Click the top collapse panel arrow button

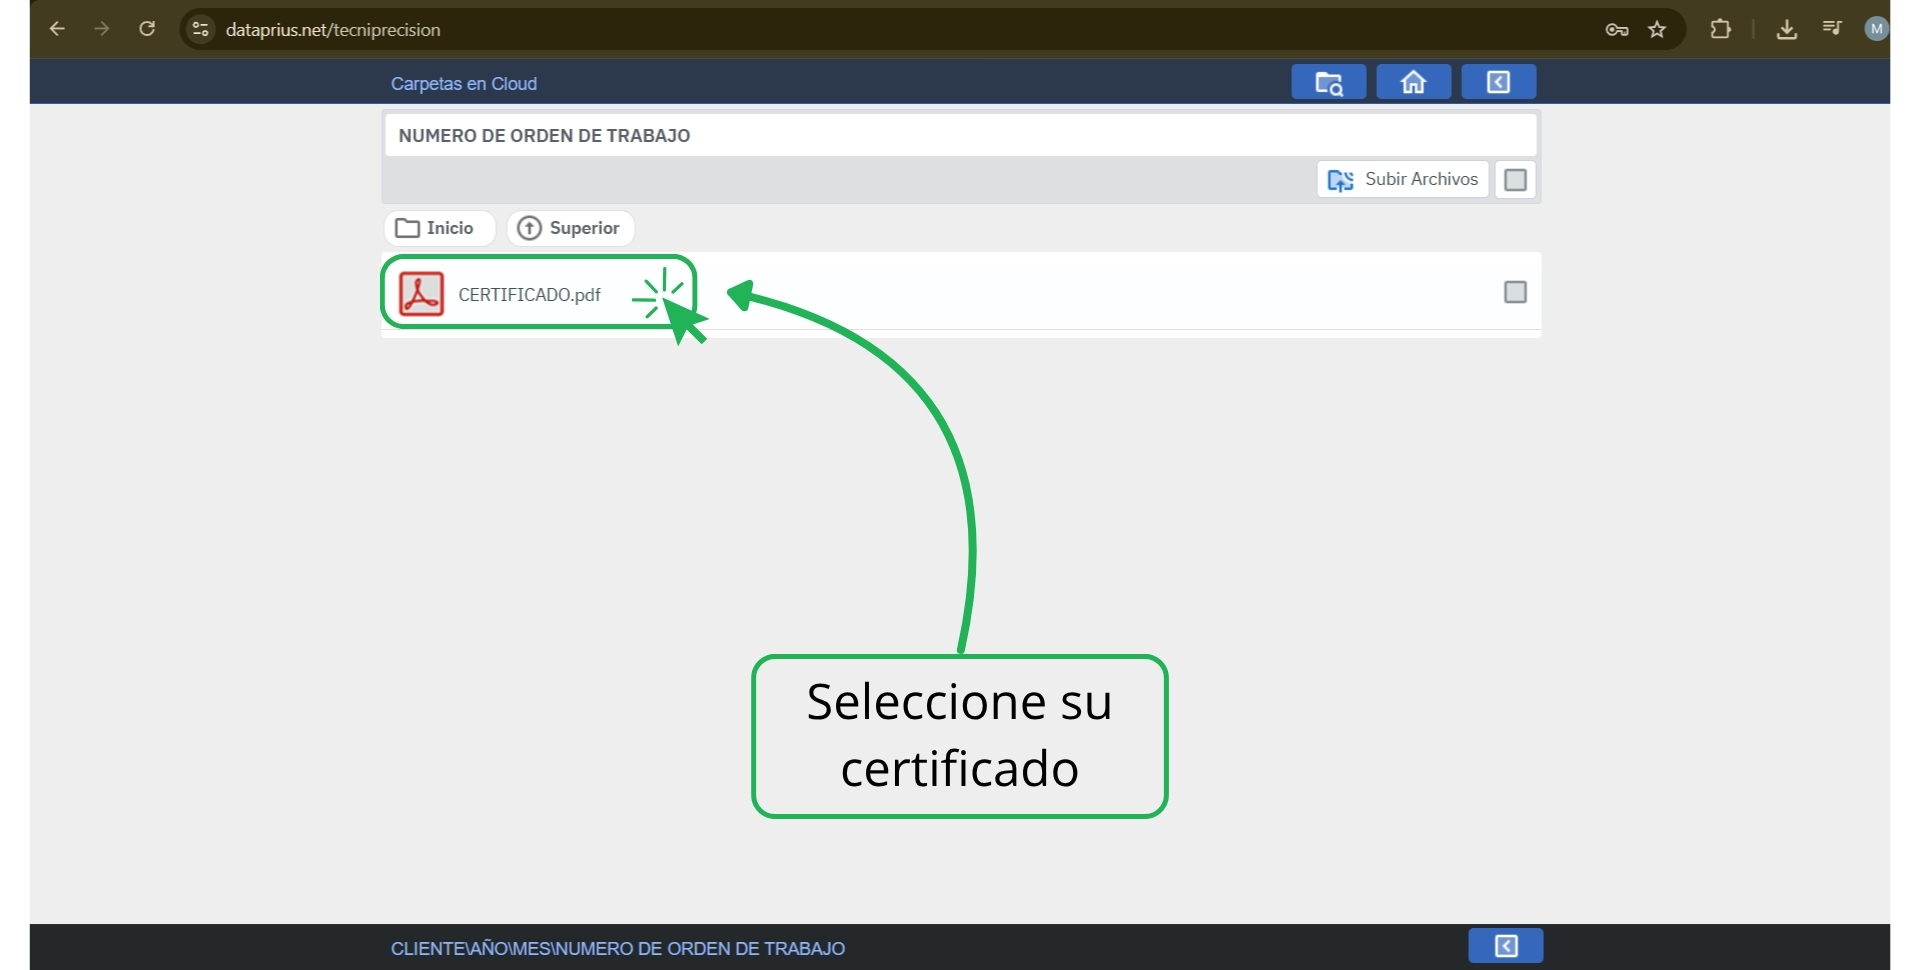click(1498, 82)
